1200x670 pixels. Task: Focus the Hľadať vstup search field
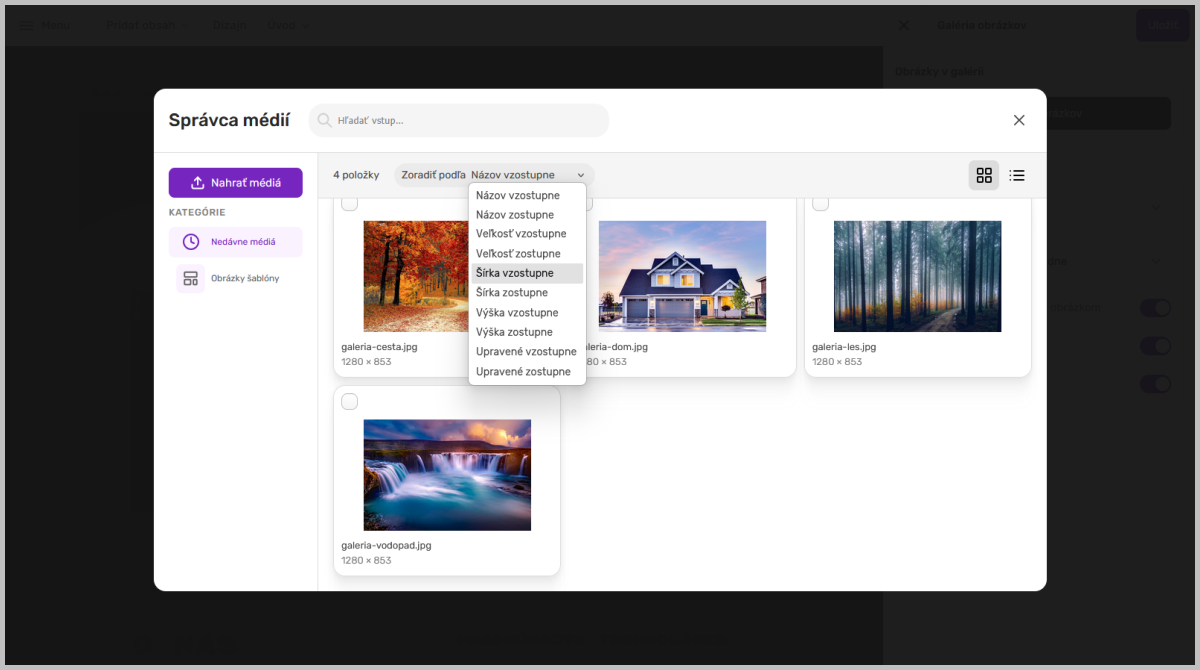(459, 120)
